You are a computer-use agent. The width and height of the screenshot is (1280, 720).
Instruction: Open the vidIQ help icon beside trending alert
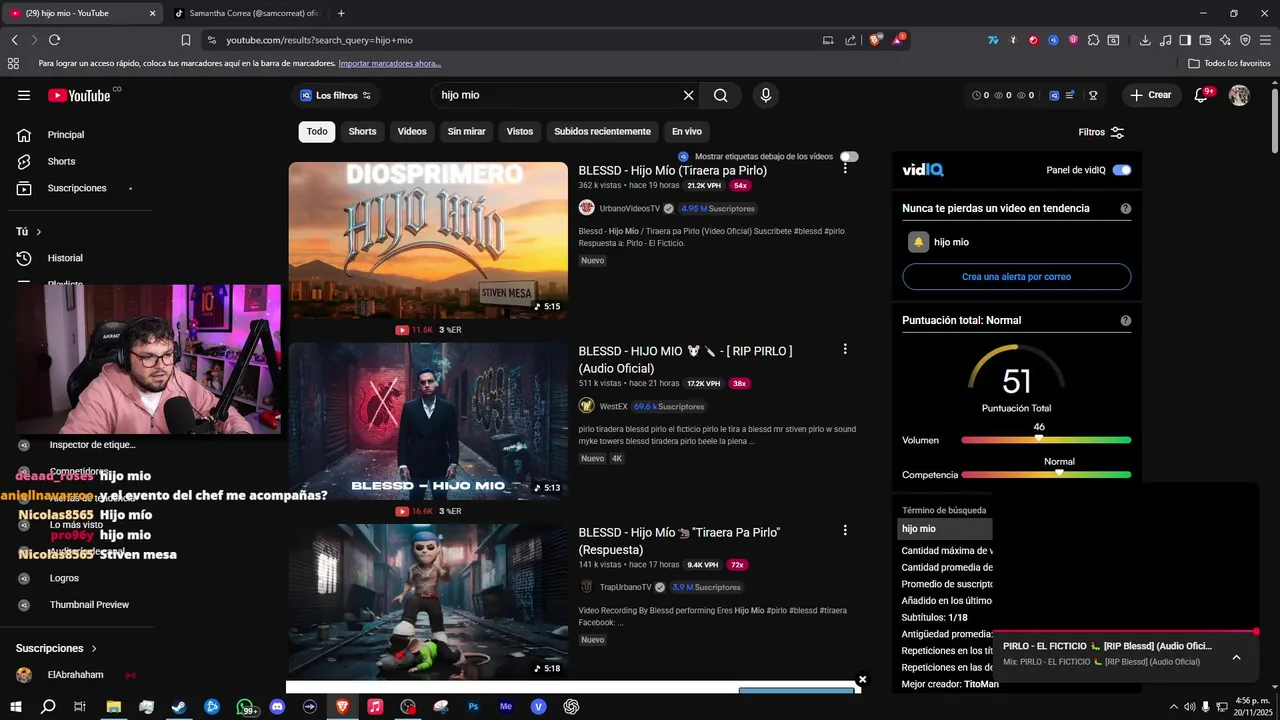[1126, 208]
